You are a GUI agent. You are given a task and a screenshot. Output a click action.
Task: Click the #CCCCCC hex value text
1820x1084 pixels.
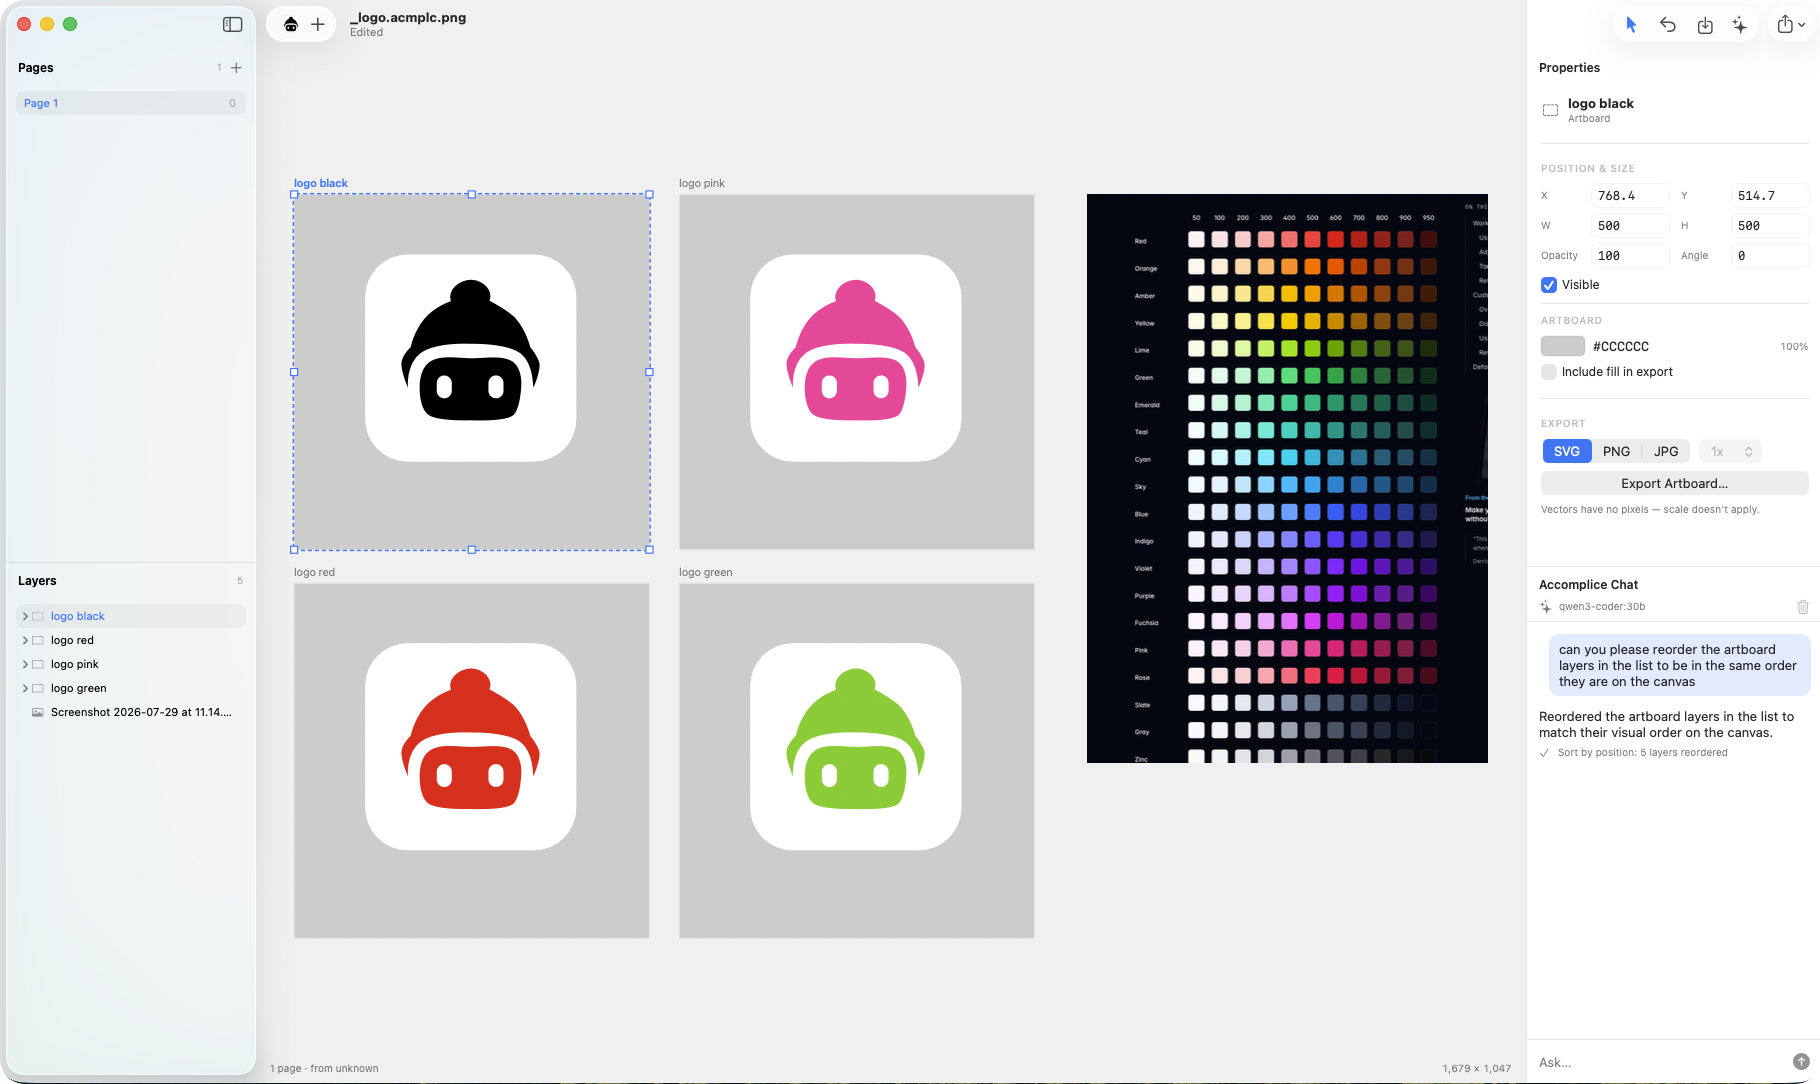[x=1620, y=346]
